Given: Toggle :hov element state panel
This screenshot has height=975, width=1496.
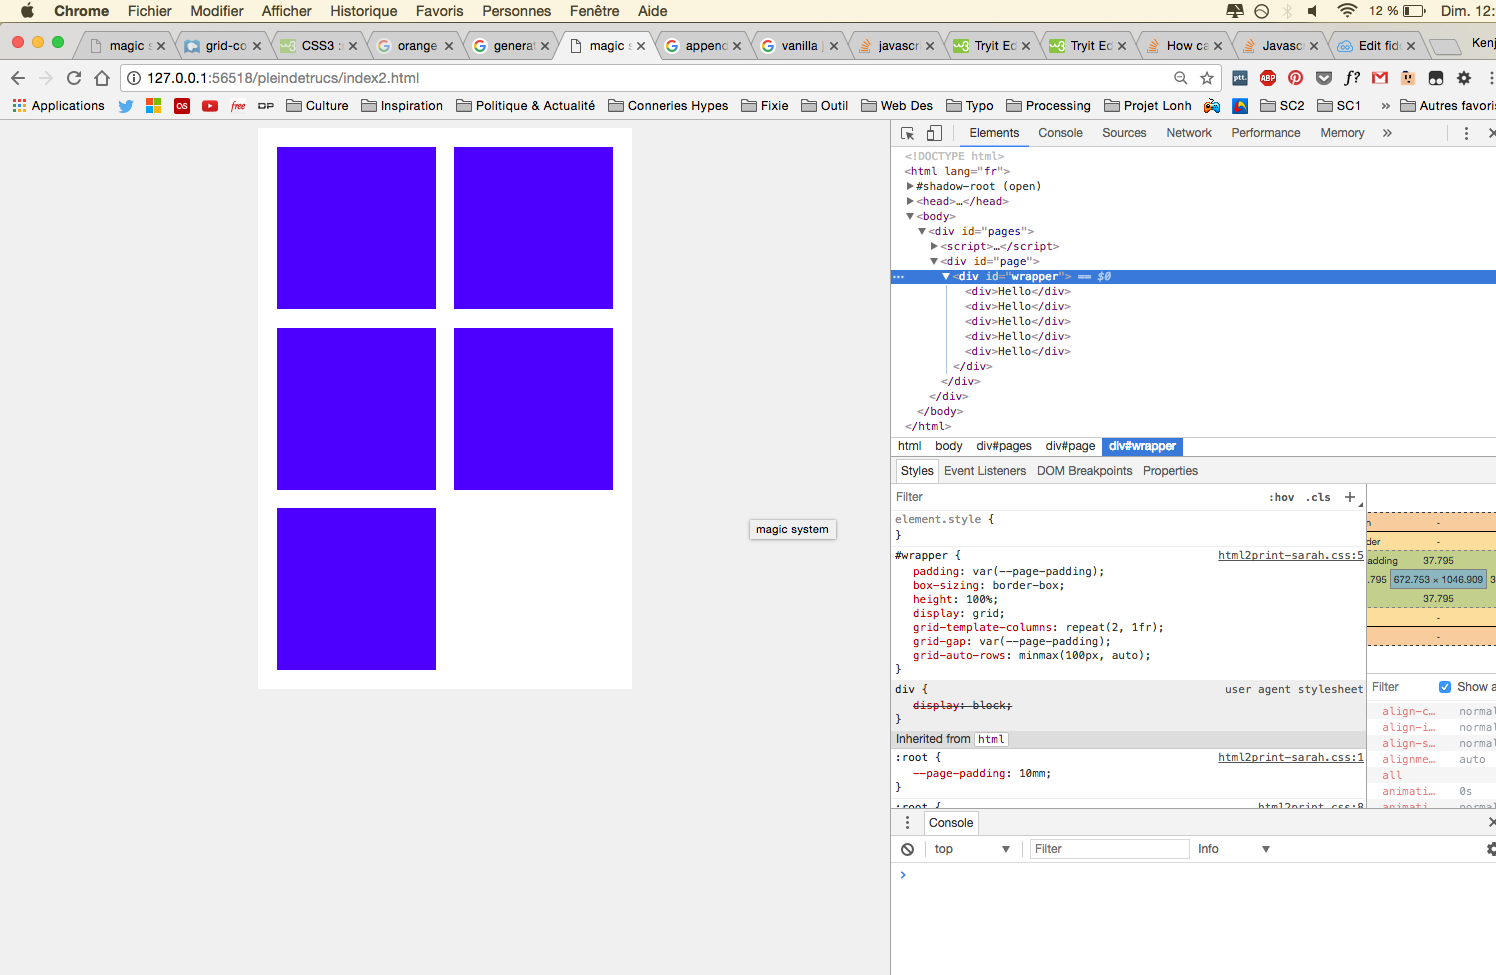Looking at the screenshot, I should [x=1281, y=498].
